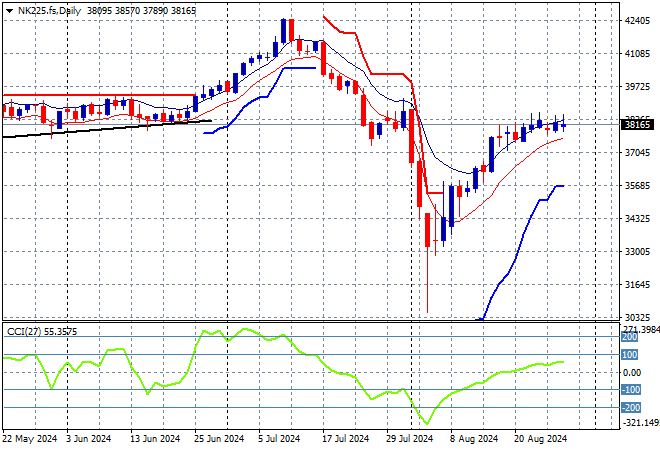
Task: Click the 5 Jul 2024 date label
Action: pos(278,438)
